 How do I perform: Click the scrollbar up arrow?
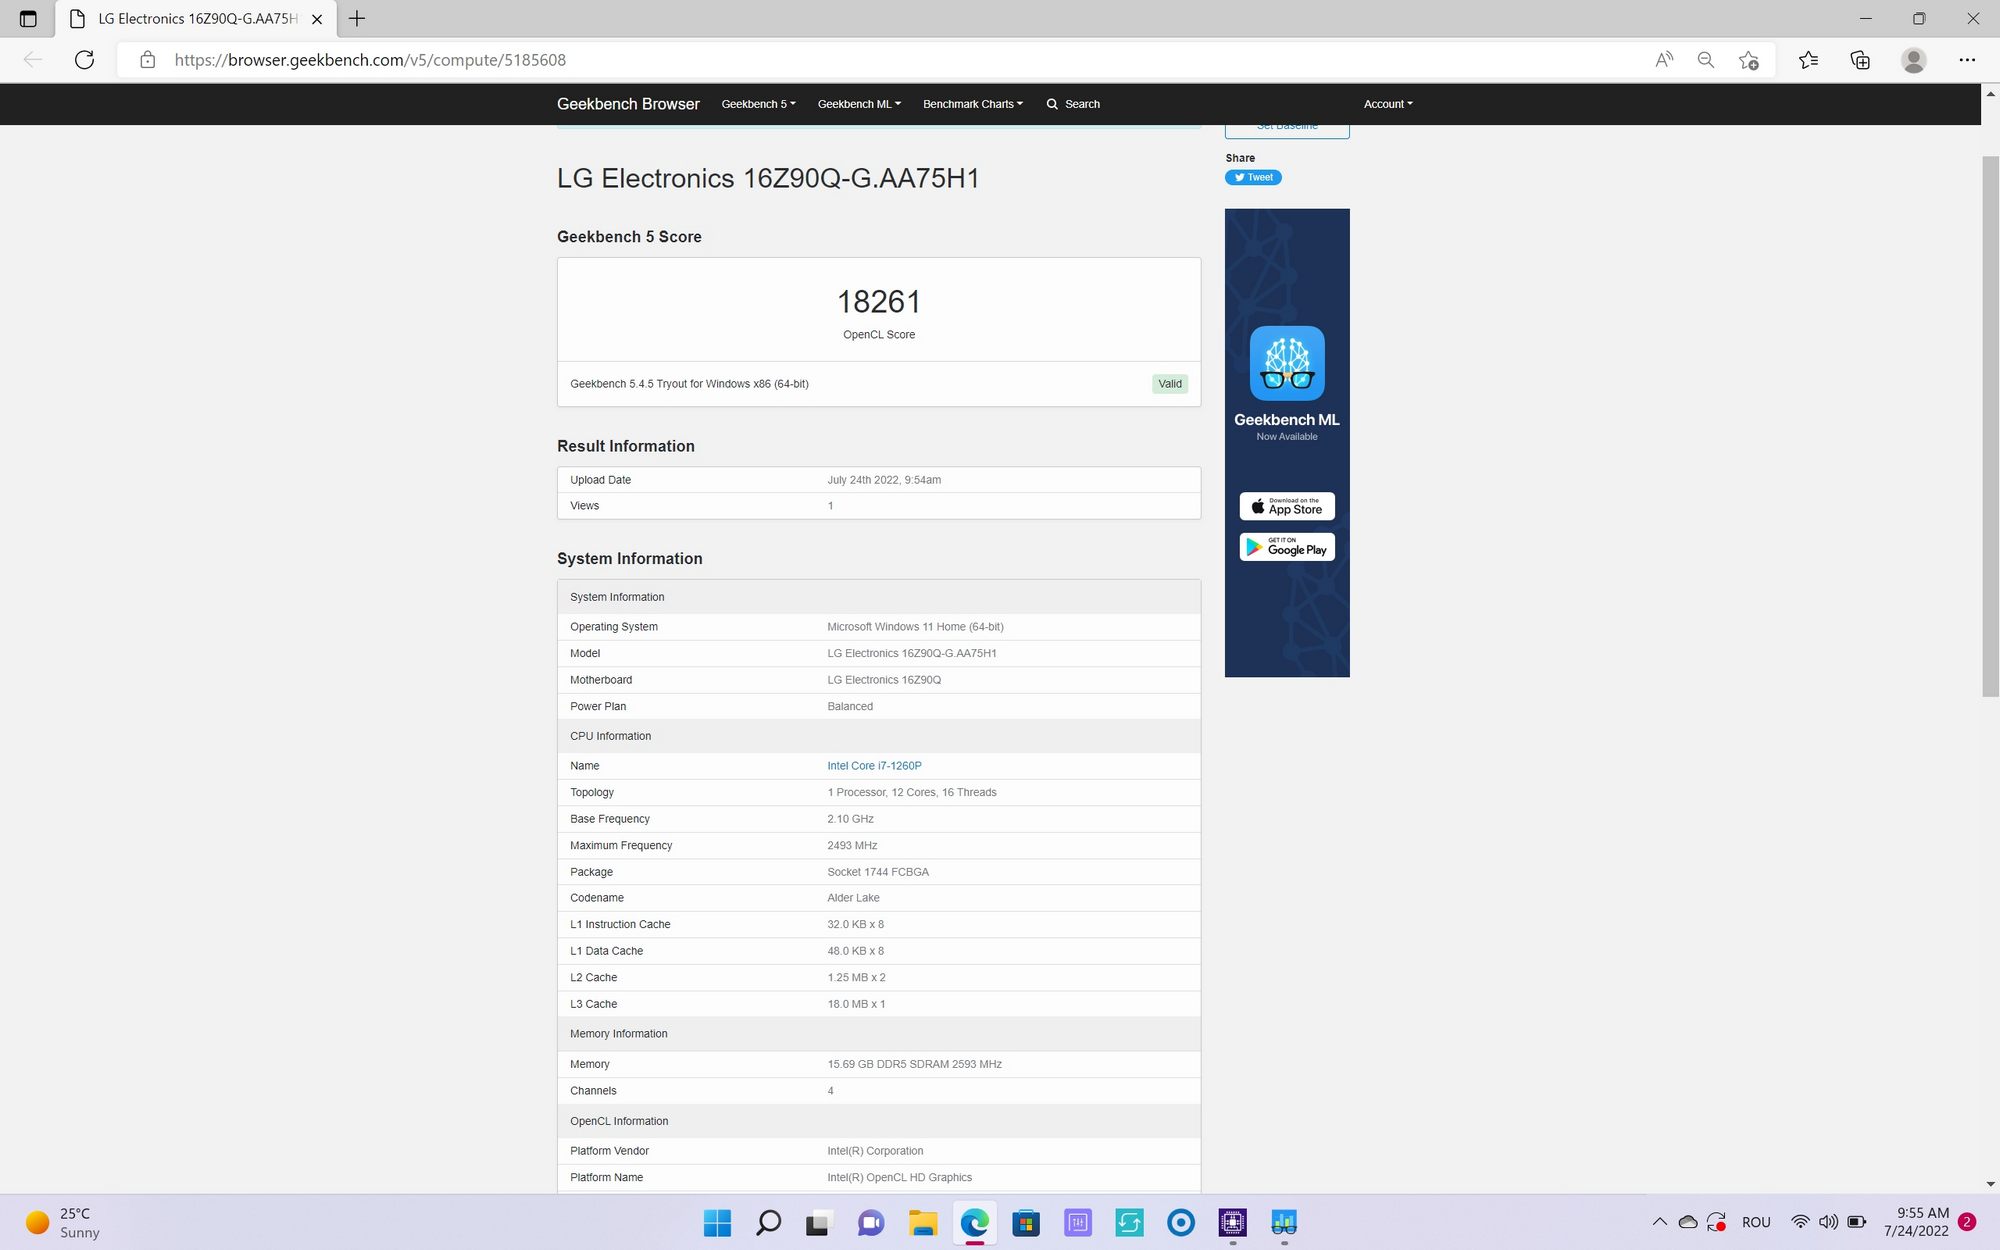point(1990,93)
